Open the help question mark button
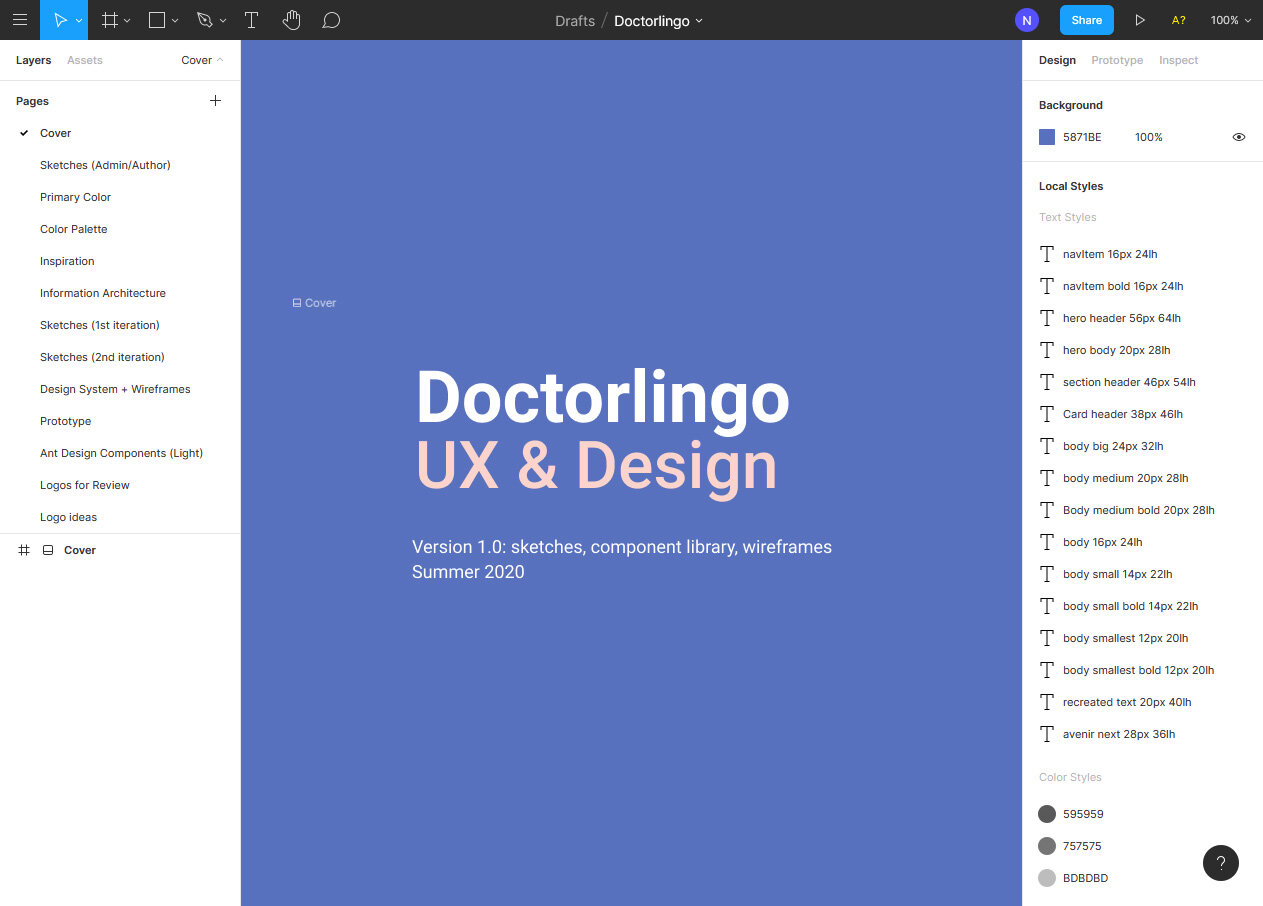Viewport: 1263px width, 906px height. (x=1220, y=863)
